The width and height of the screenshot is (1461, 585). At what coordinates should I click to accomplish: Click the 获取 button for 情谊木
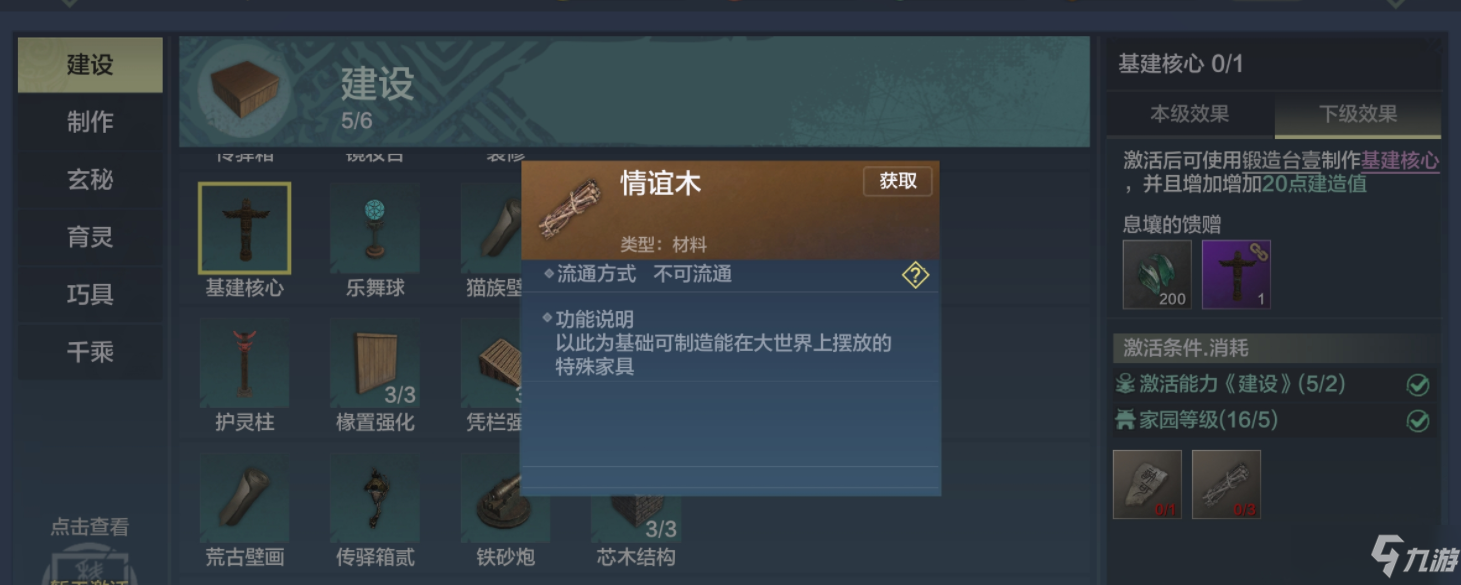[898, 181]
